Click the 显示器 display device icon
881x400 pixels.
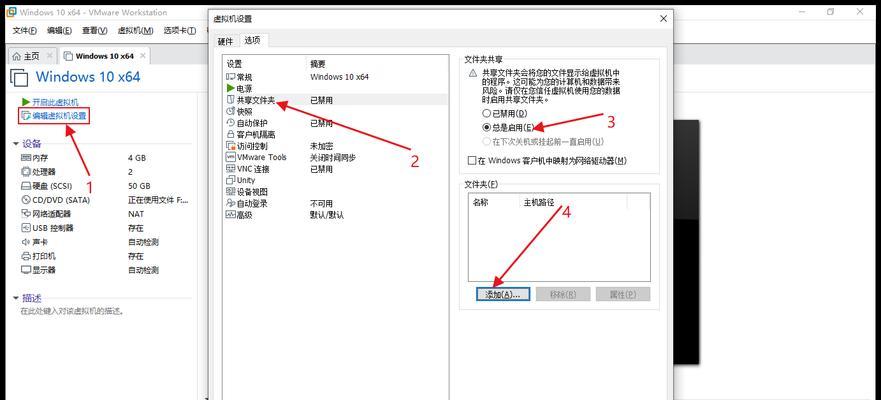26,270
